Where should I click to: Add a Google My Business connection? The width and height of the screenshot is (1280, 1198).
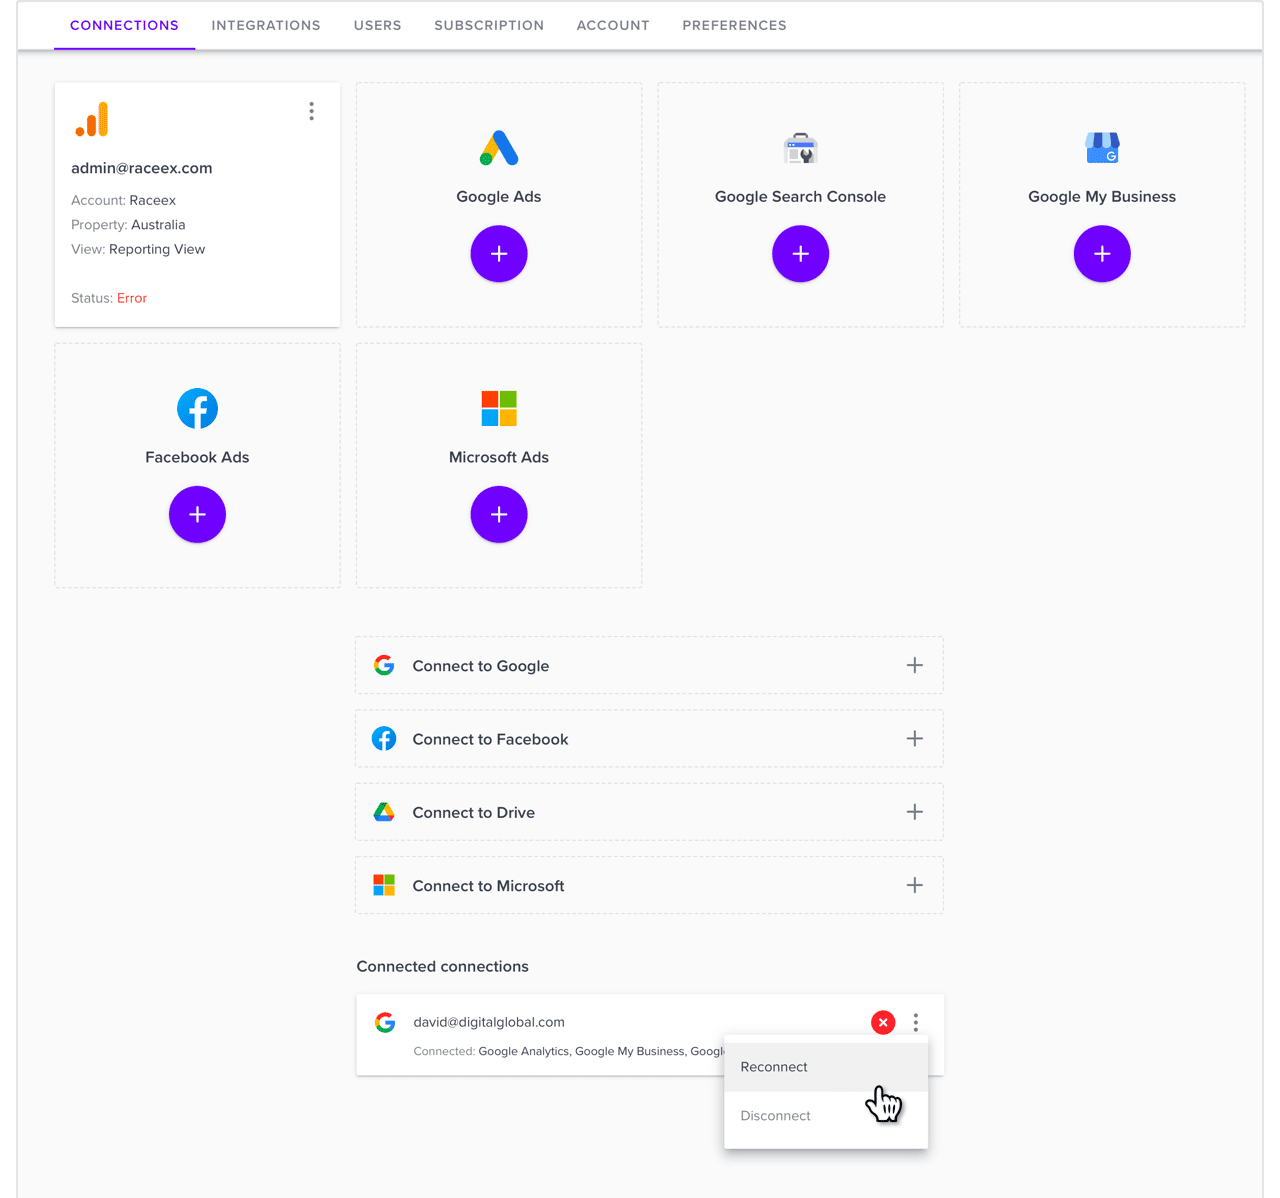[x=1102, y=254]
